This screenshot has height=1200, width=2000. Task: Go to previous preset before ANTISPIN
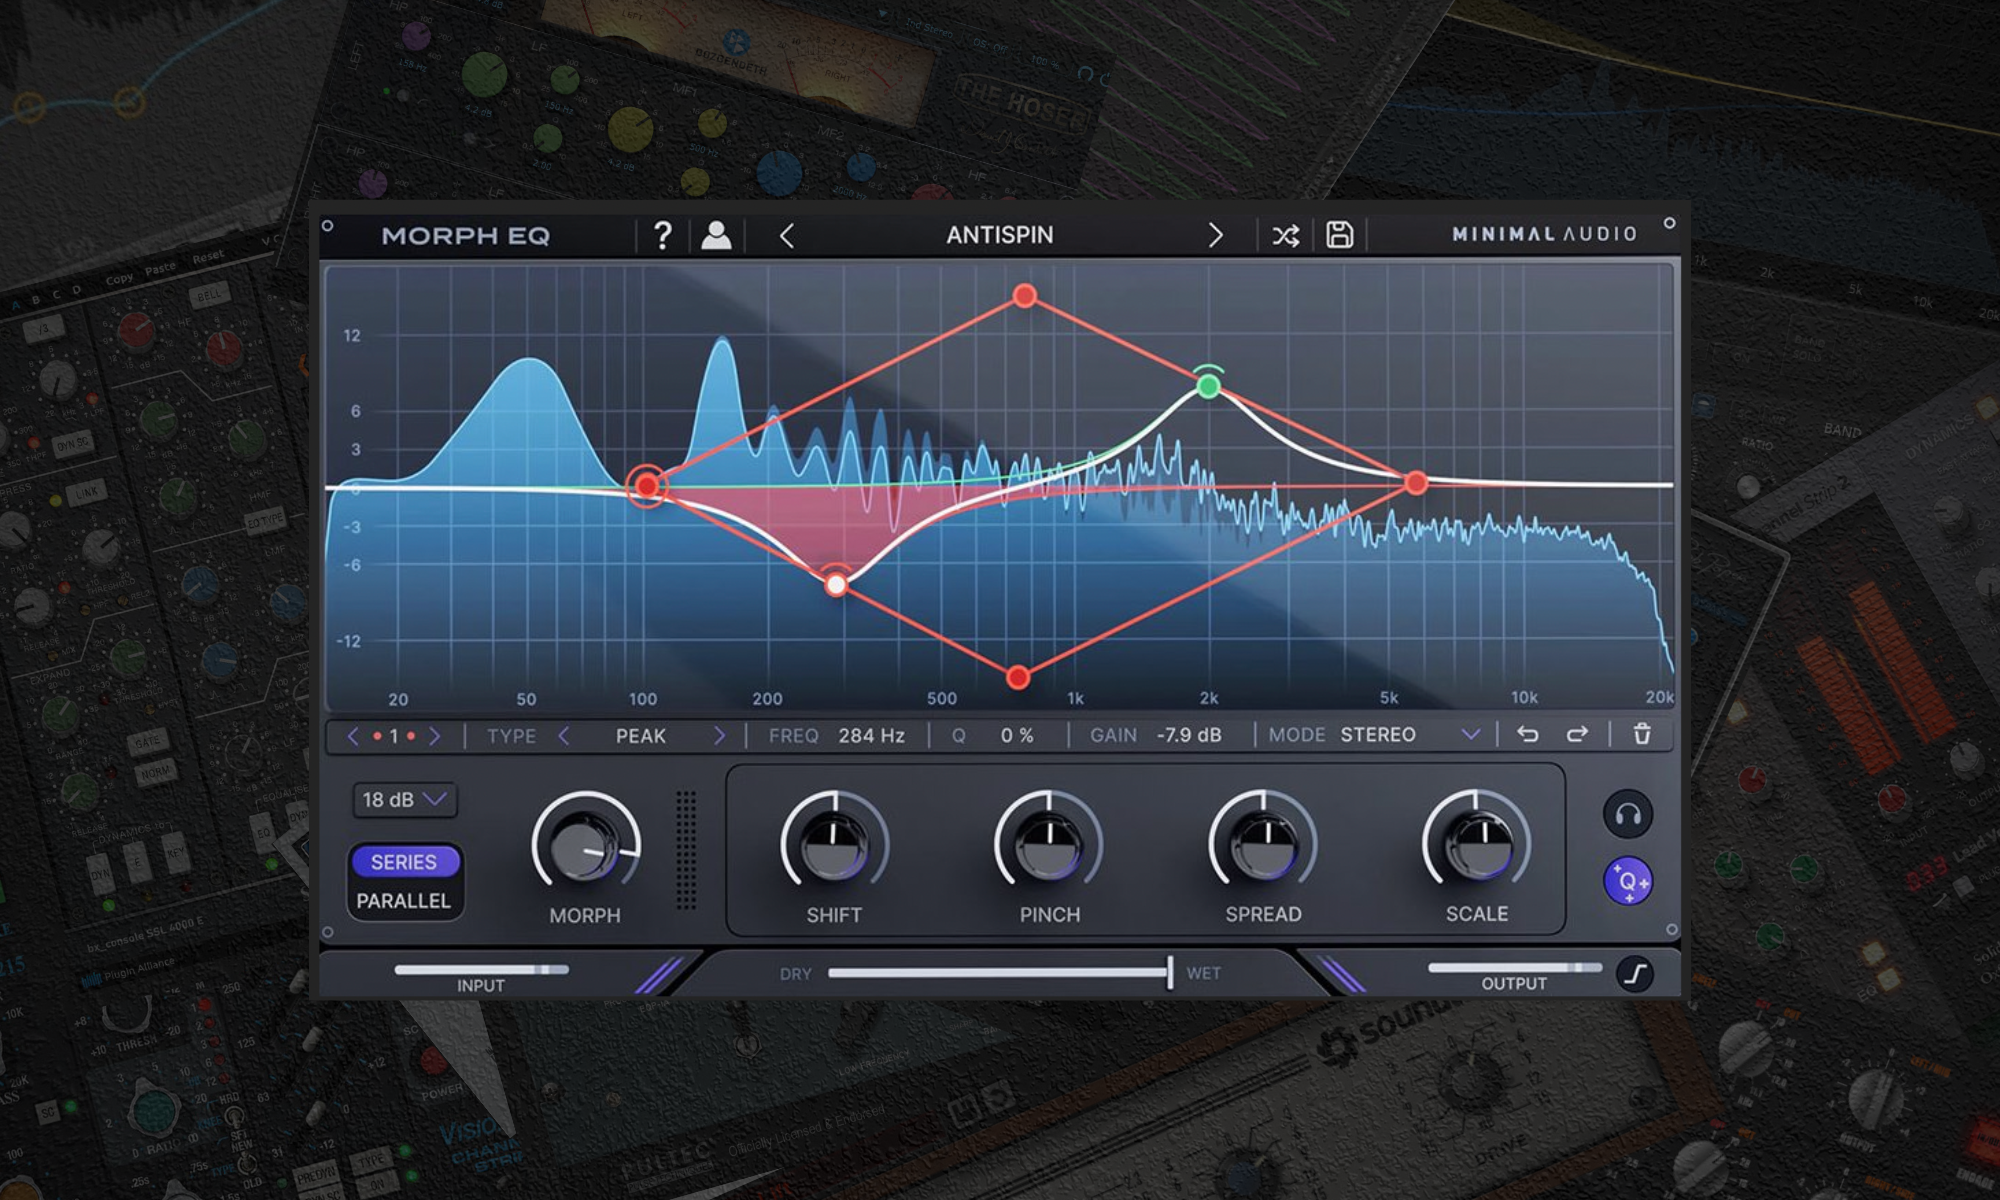click(787, 236)
